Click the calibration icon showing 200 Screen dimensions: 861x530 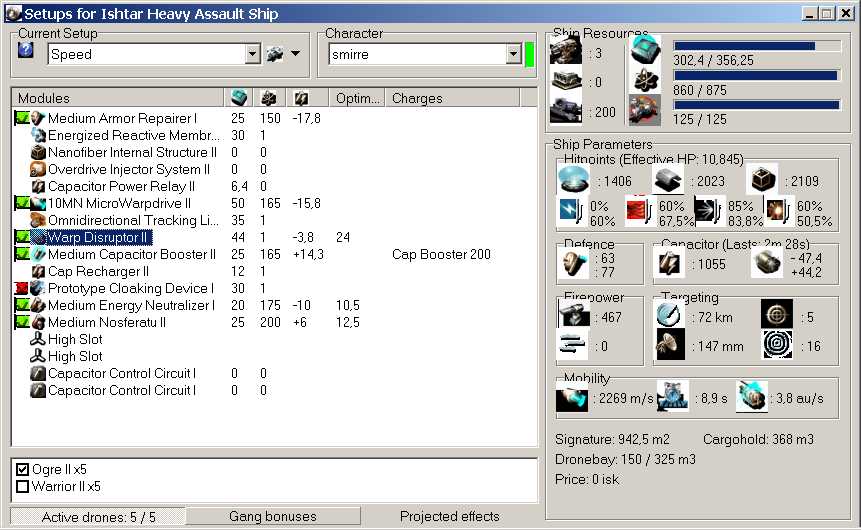pos(566,110)
